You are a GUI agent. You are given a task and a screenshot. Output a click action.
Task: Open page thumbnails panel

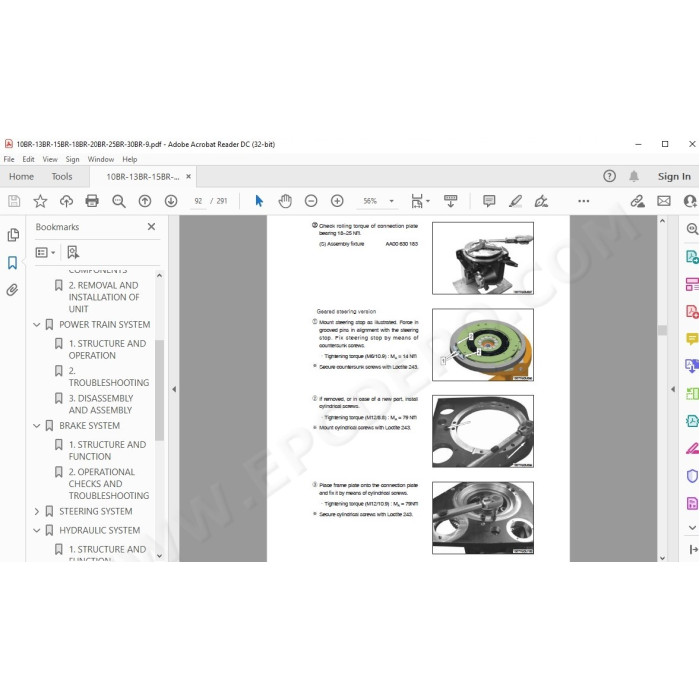coord(13,235)
